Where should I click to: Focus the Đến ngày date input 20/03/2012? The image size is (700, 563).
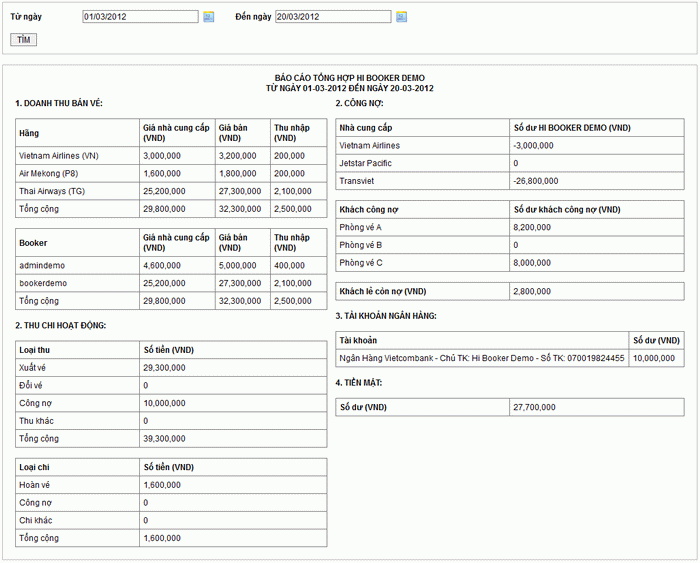(333, 17)
